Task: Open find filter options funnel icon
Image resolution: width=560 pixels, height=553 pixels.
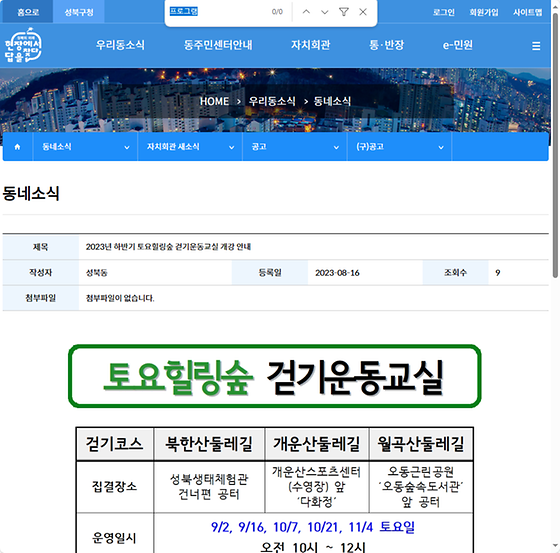Action: [x=344, y=12]
